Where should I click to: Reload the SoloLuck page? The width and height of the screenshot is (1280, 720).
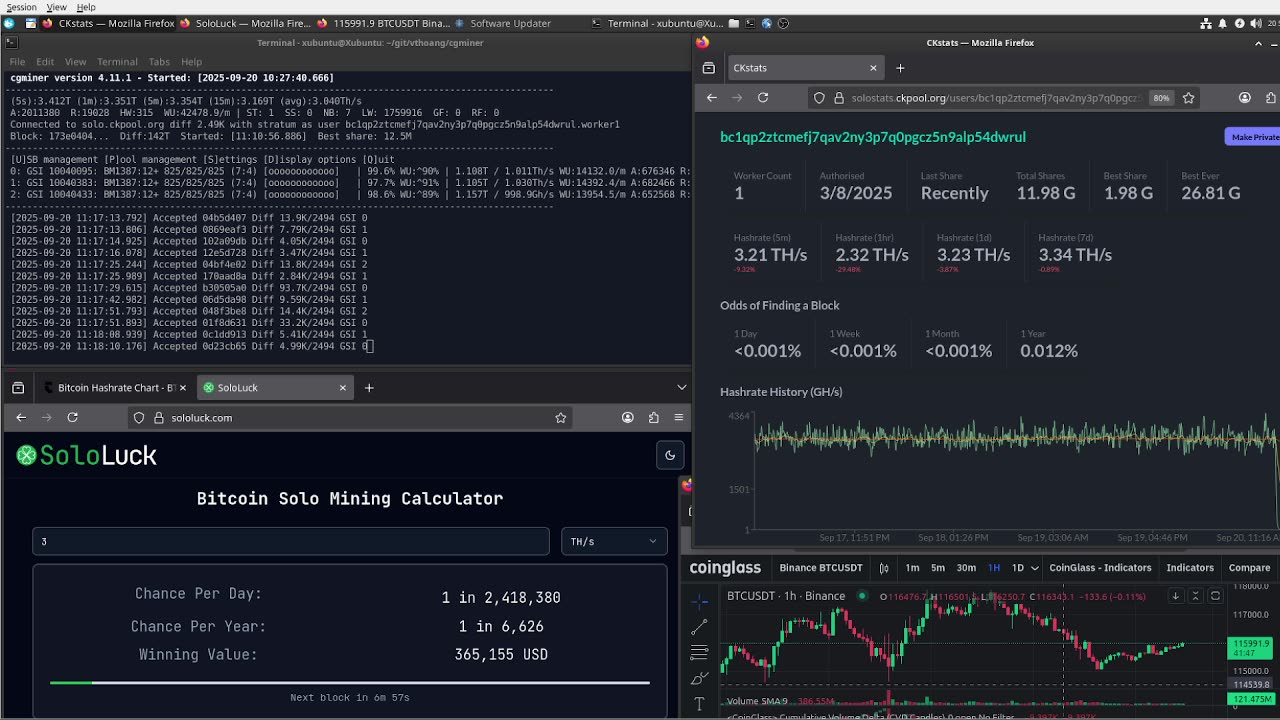click(x=72, y=417)
